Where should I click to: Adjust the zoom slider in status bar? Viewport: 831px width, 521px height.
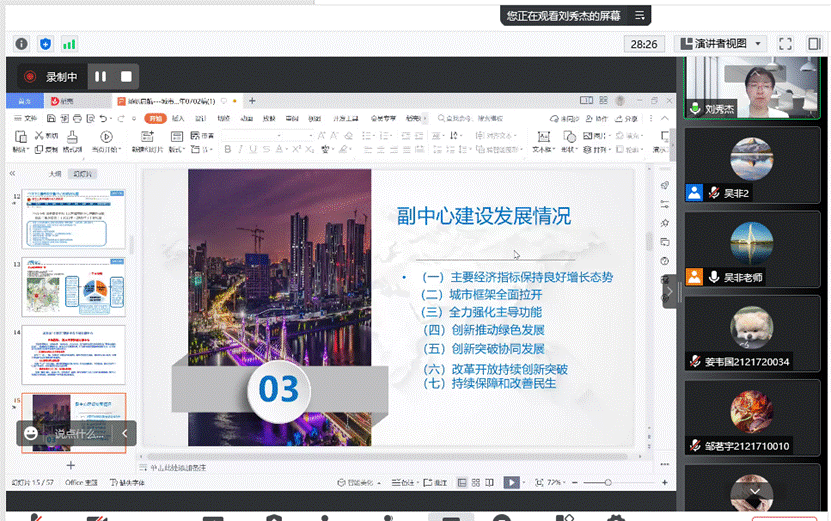coord(608,482)
